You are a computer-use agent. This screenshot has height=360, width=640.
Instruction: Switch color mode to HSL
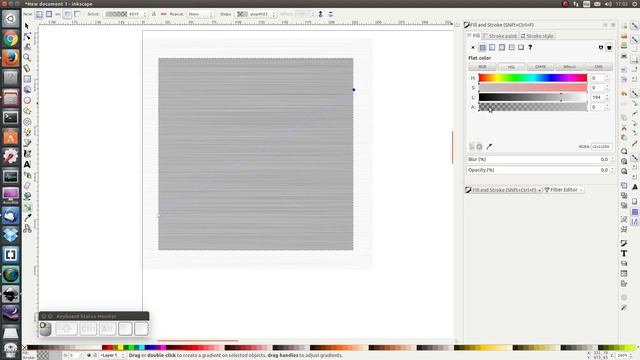tap(511, 67)
